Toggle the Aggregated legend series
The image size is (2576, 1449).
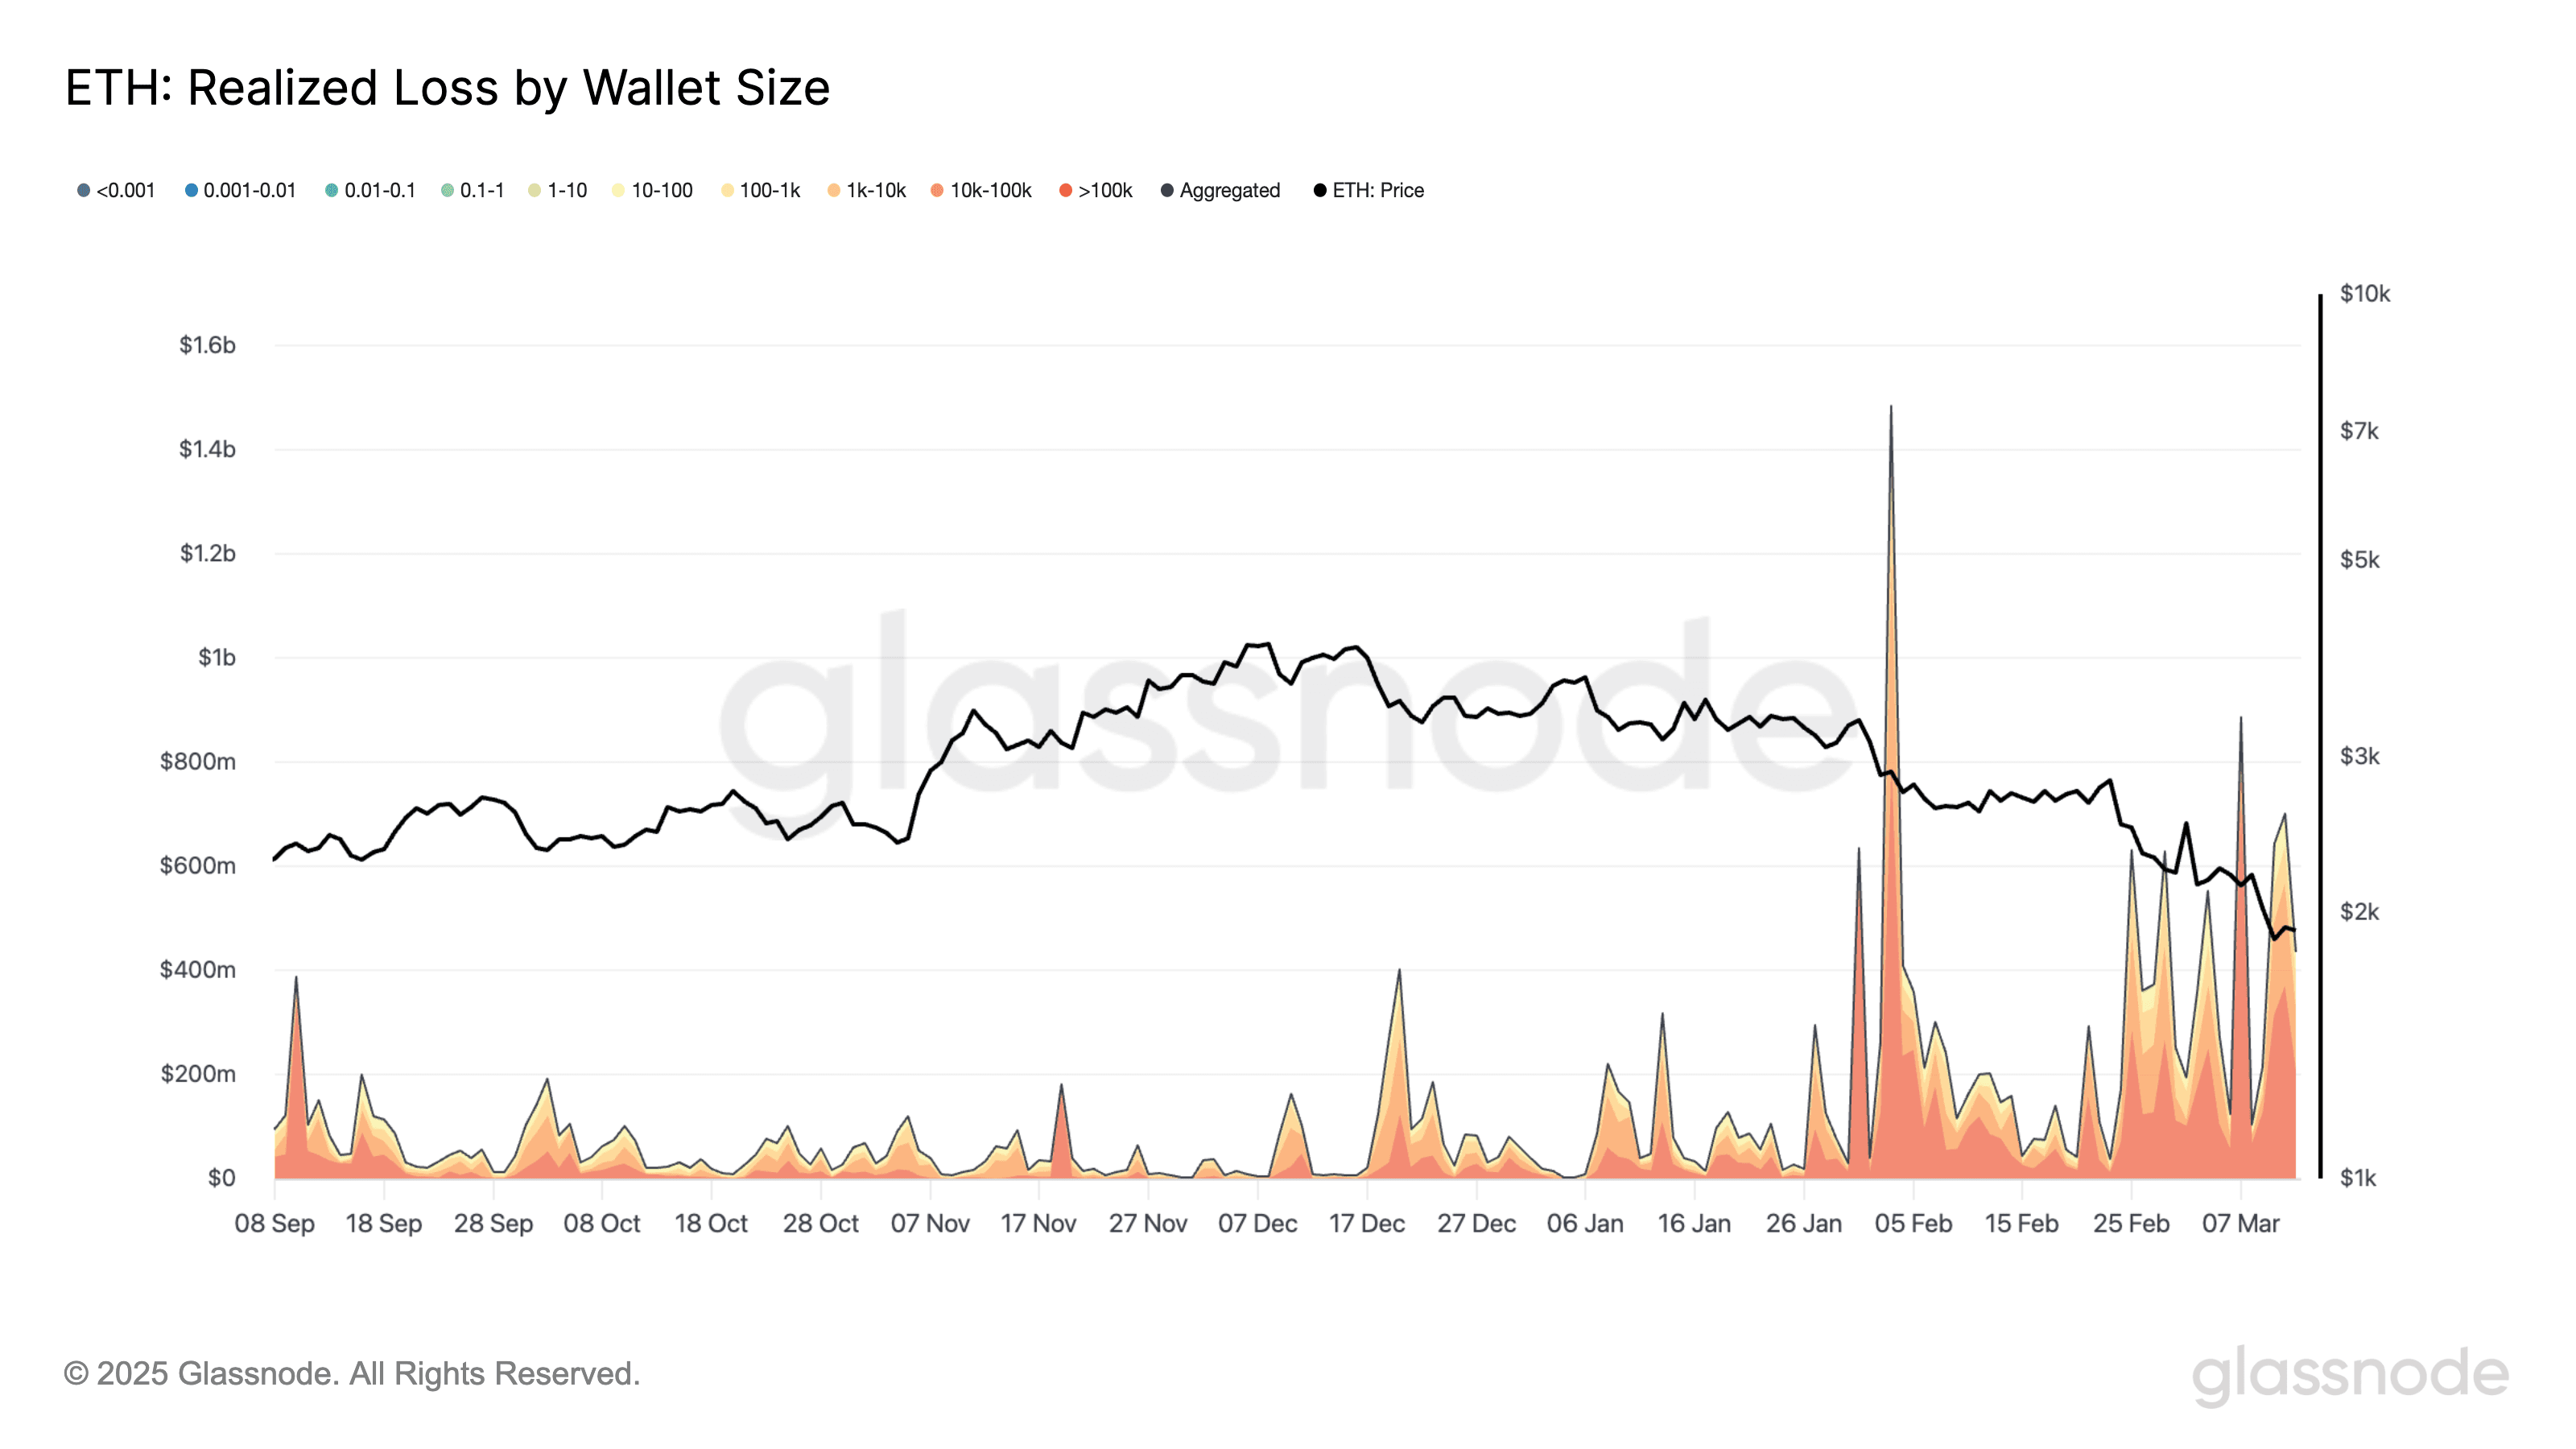pyautogui.click(x=1220, y=190)
